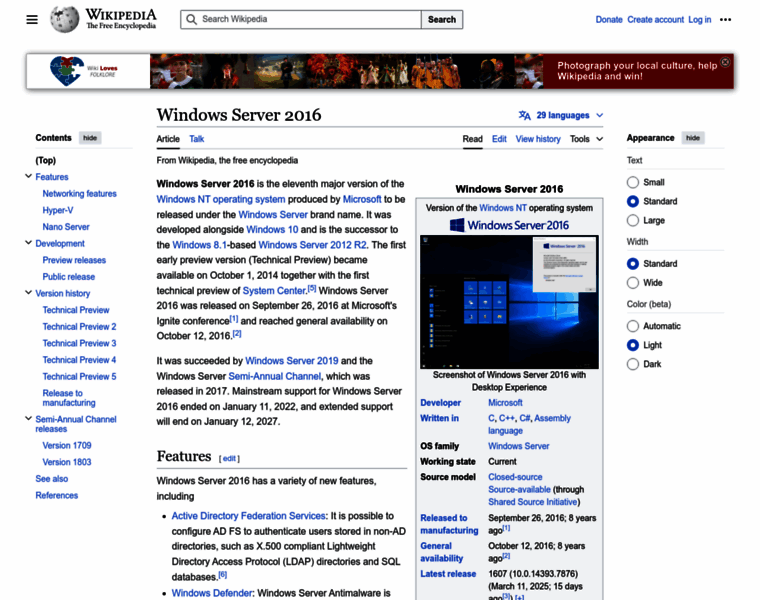Select Large text size
Image resolution: width=760 pixels, height=600 pixels.
[x=633, y=221]
